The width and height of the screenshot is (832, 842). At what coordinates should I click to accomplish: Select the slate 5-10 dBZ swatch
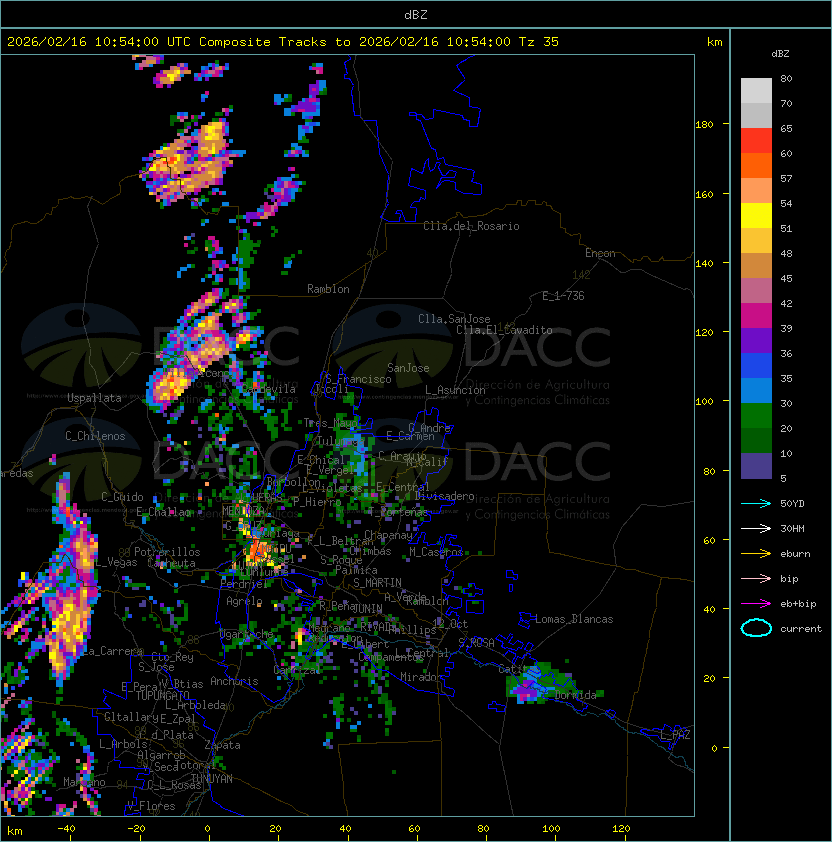pyautogui.click(x=756, y=466)
